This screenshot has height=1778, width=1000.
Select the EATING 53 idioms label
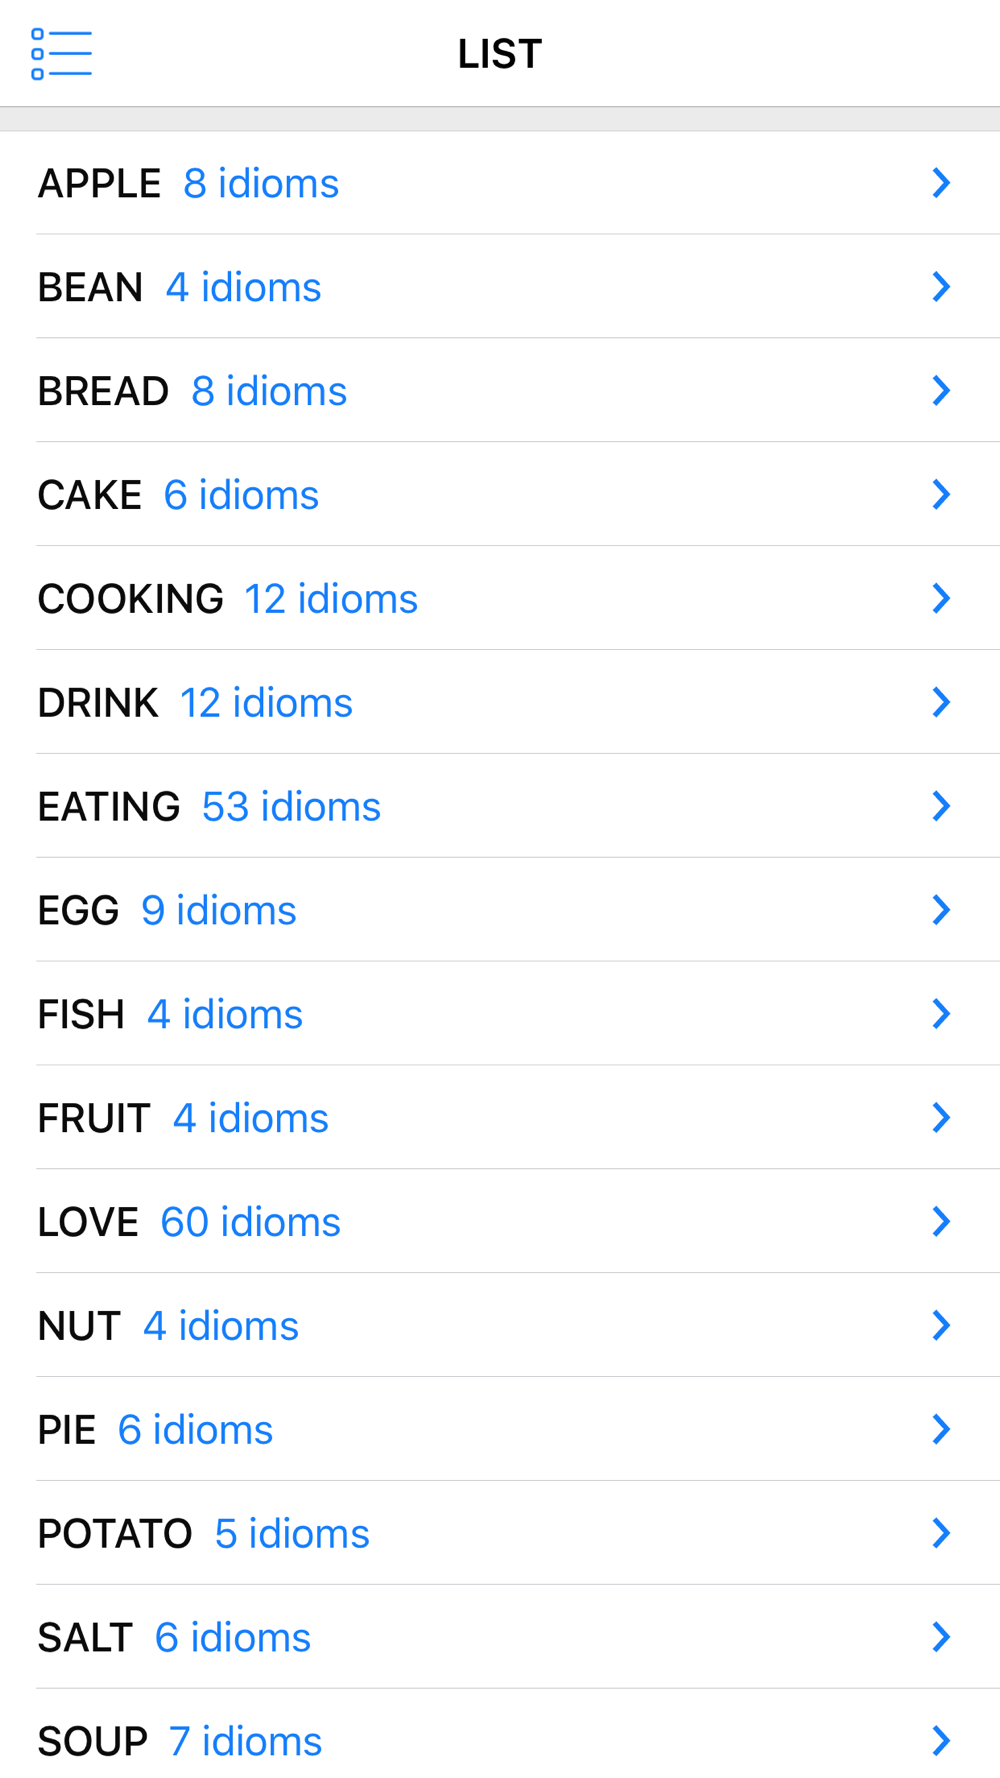click(x=209, y=807)
